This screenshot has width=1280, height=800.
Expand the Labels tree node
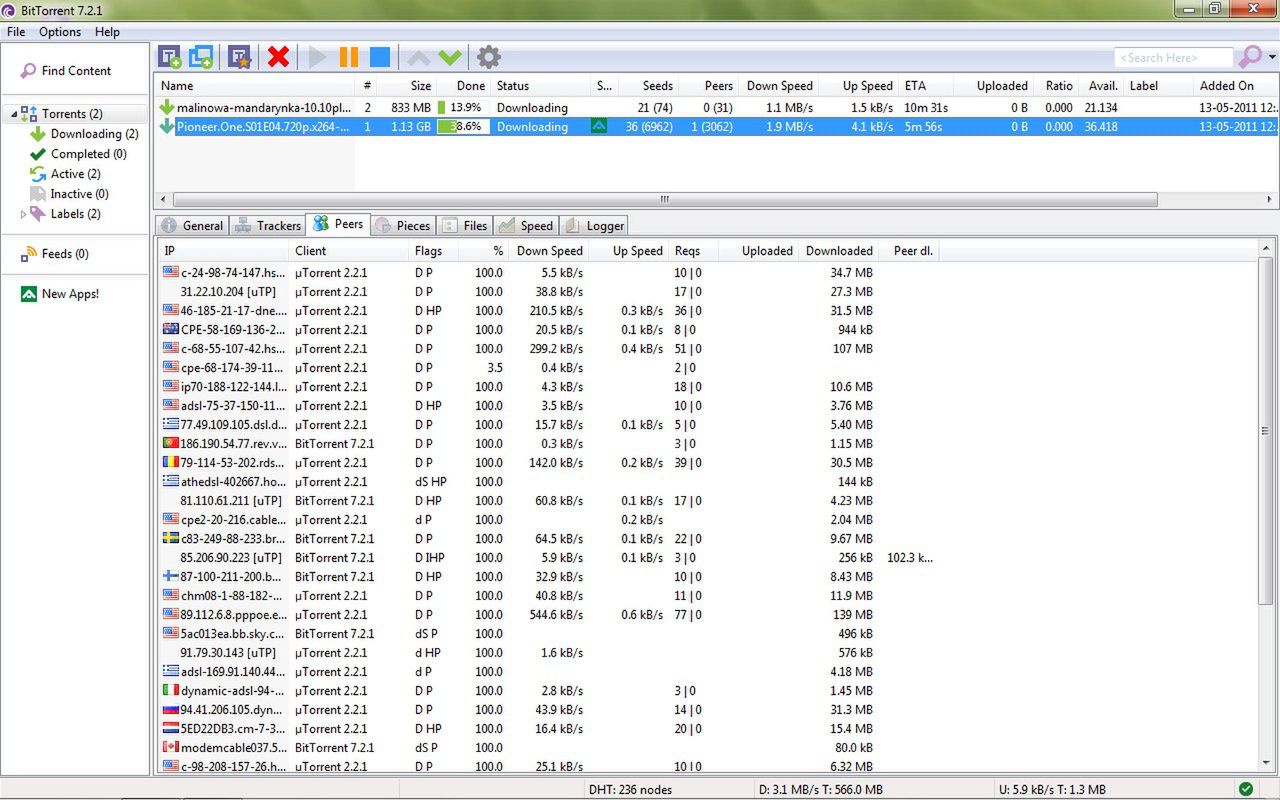pyautogui.click(x=24, y=214)
